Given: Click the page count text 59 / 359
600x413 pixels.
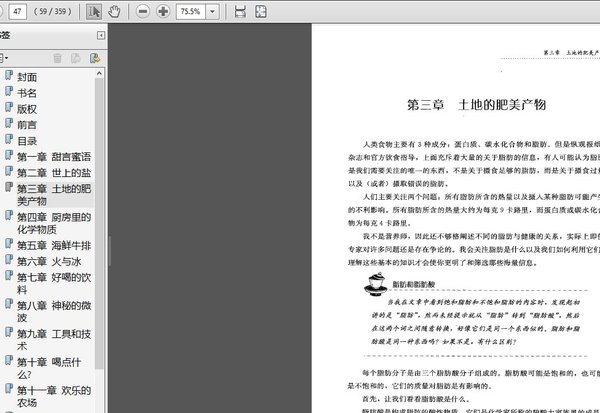Looking at the screenshot, I should tap(53, 11).
